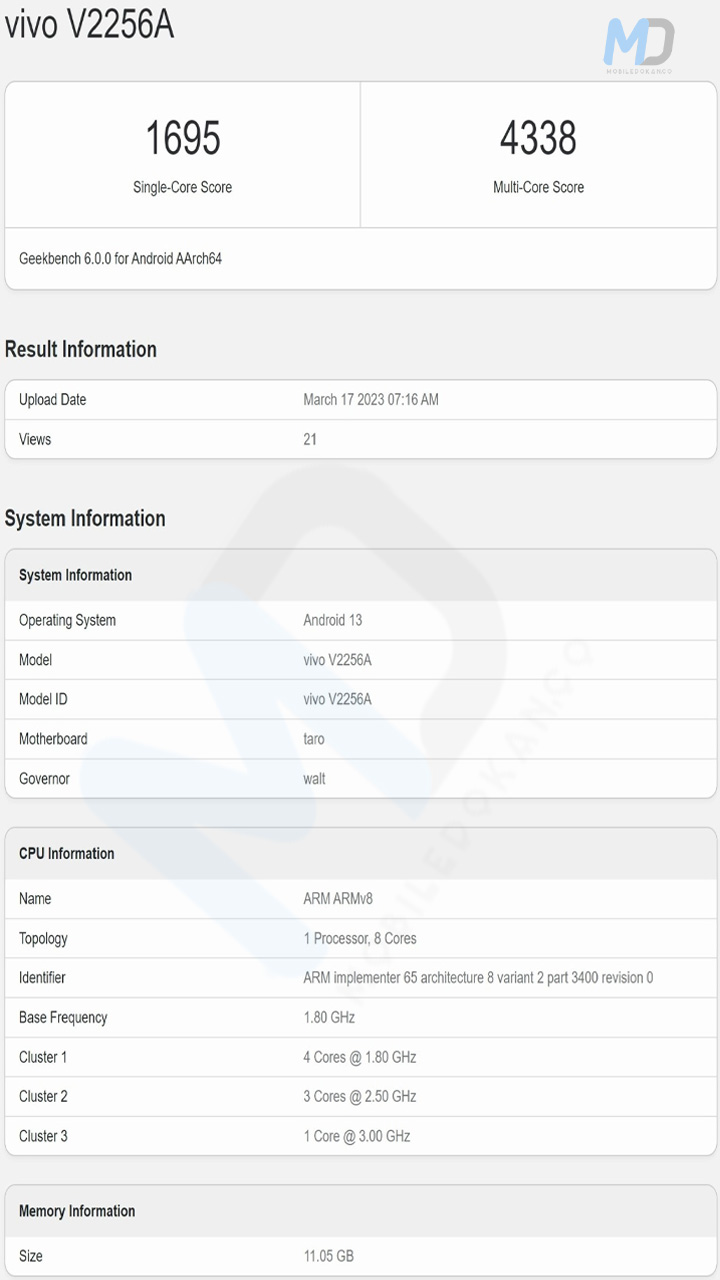Click the Topology row value
The image size is (720, 1280).
[x=360, y=938]
